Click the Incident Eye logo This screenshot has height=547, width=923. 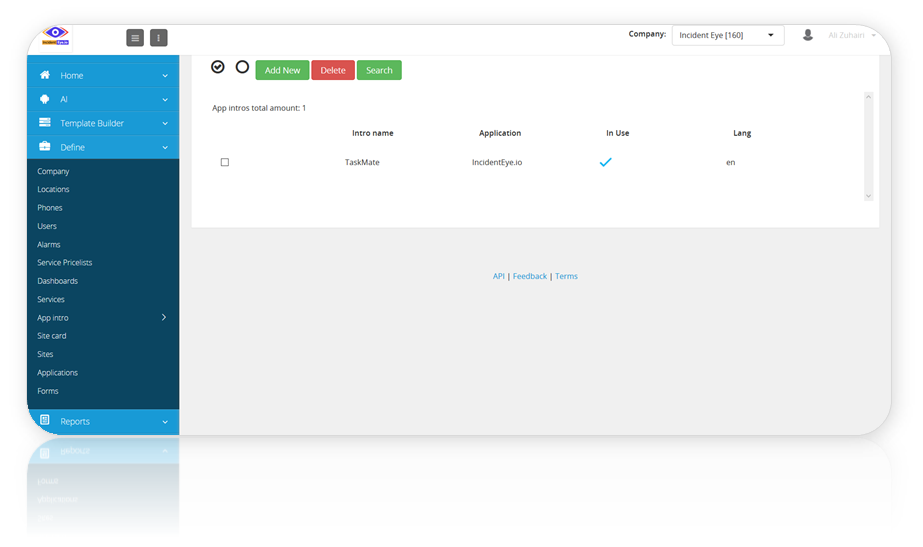[56, 37]
